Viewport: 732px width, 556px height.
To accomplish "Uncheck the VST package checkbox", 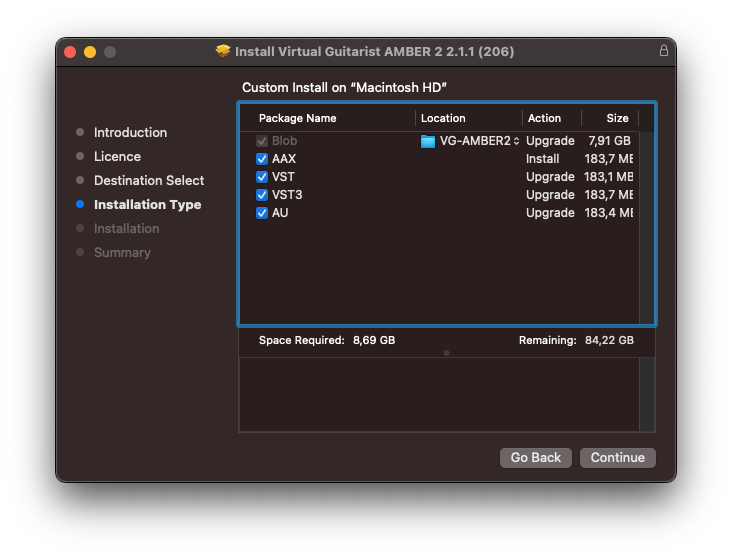I will [x=262, y=177].
